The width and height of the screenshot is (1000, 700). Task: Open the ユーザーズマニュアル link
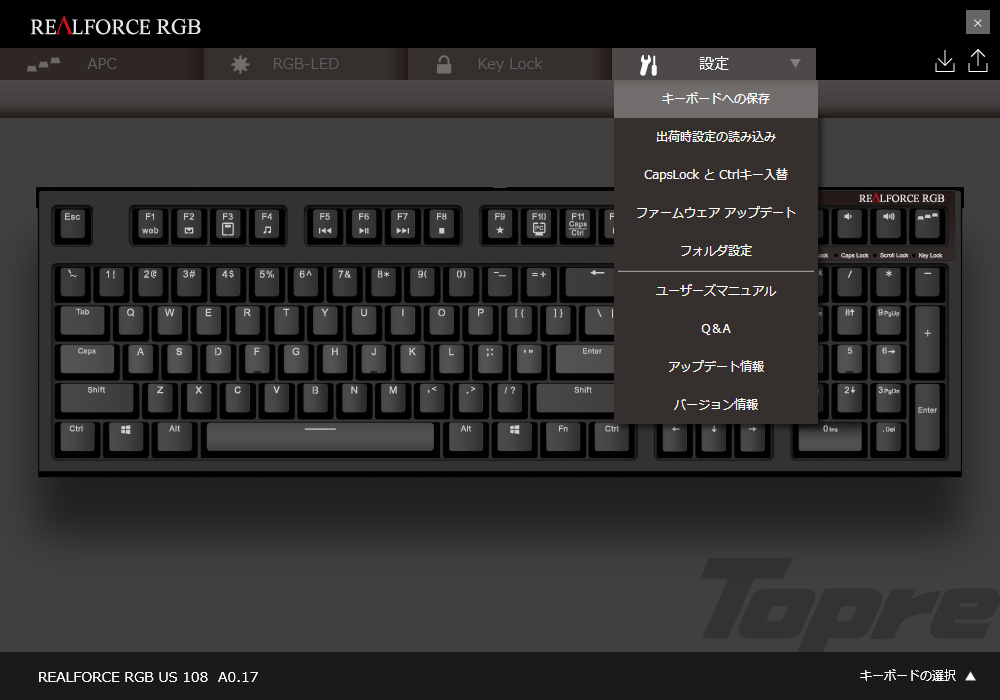(x=716, y=291)
